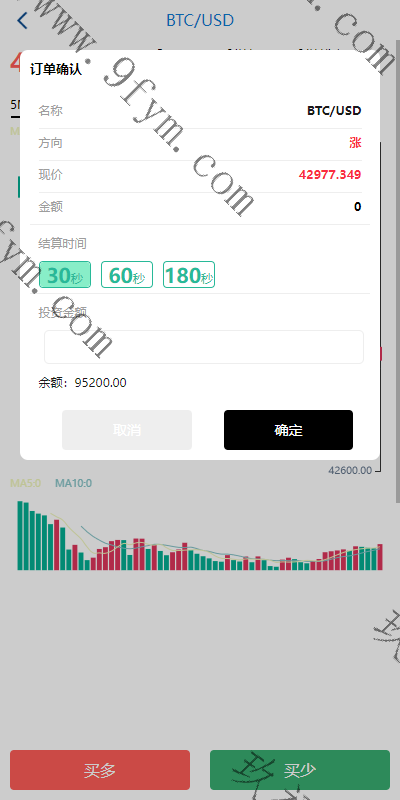Choose the 60秒 settlement option
Screen dimensions: 400x800
click(x=127, y=274)
